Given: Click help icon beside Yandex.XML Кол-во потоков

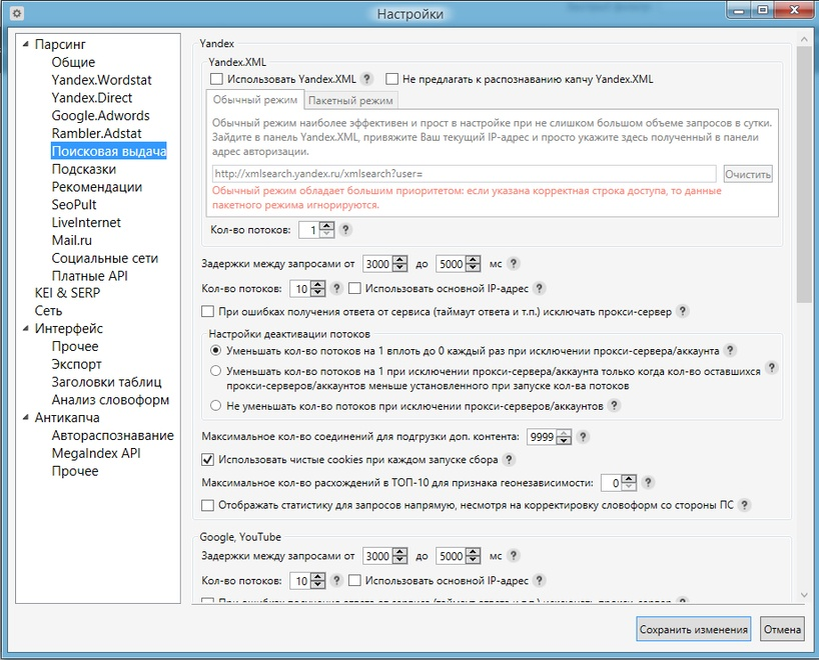Looking at the screenshot, I should click(345, 229).
